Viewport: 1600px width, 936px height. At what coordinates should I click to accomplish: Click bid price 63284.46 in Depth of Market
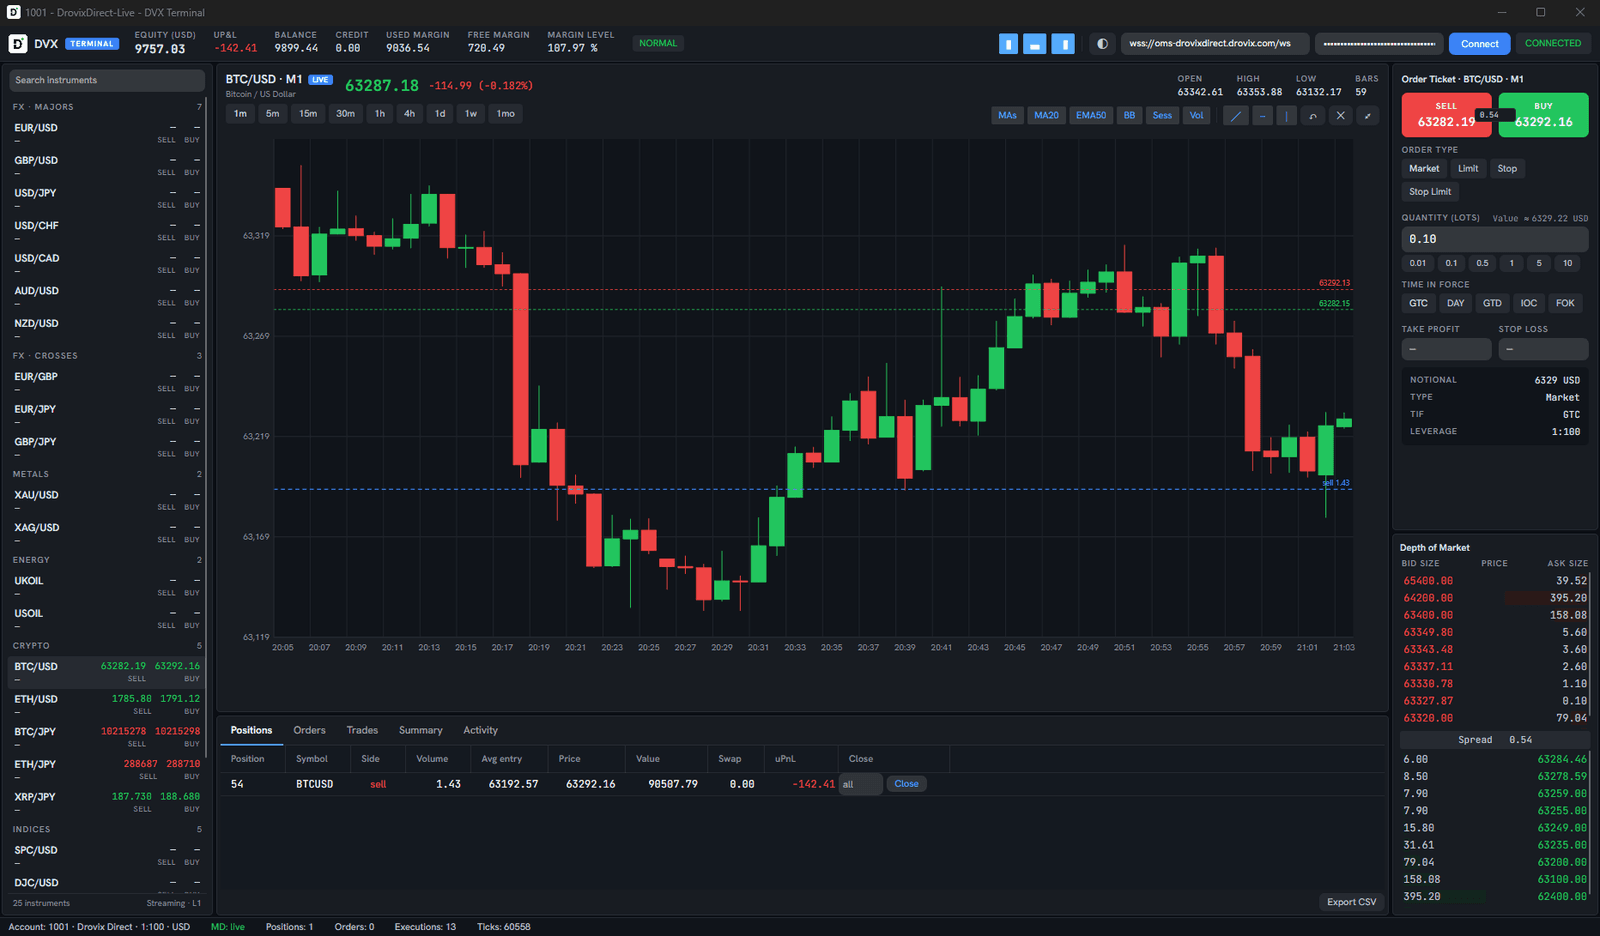[x=1562, y=759]
